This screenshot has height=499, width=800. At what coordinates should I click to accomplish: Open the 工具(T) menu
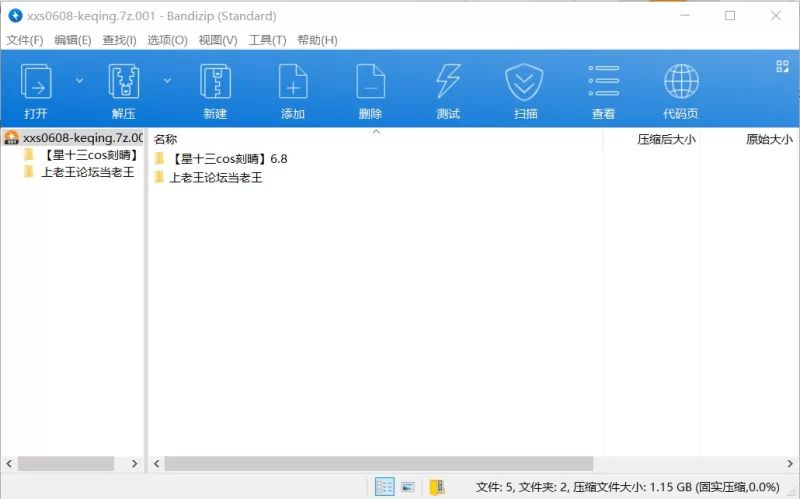pyautogui.click(x=267, y=40)
